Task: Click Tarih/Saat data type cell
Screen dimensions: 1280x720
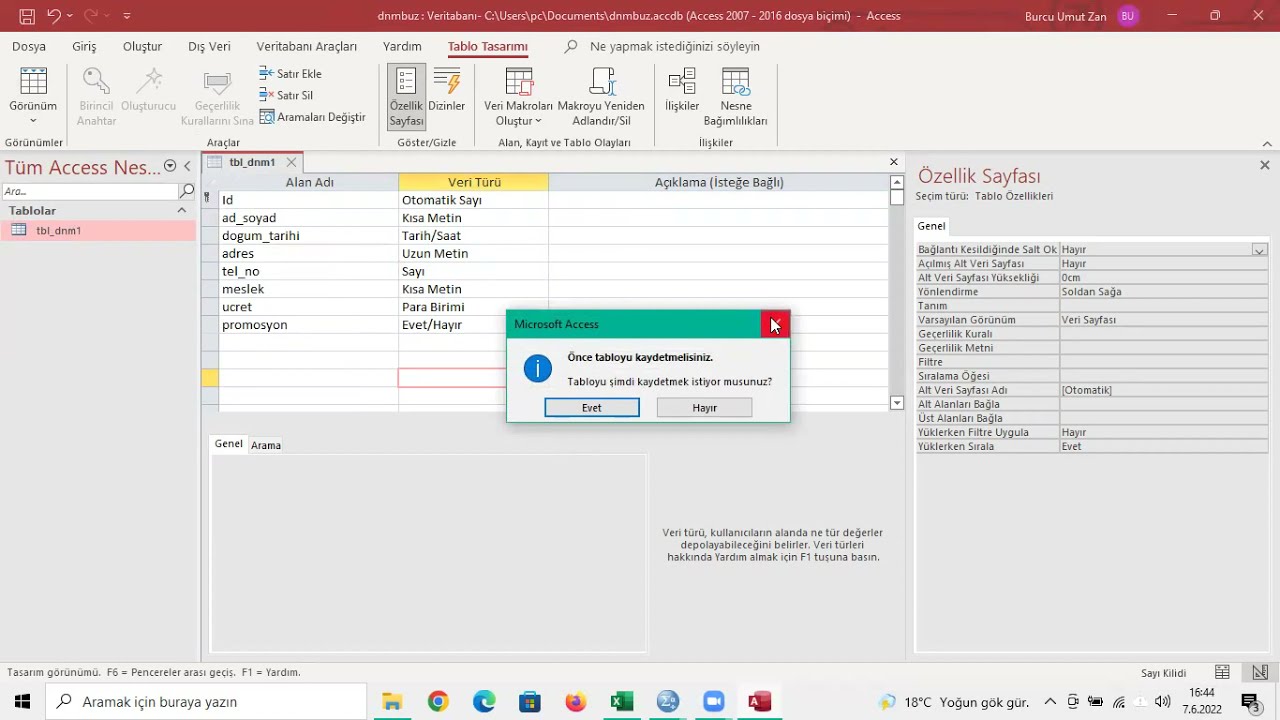Action: coord(473,236)
